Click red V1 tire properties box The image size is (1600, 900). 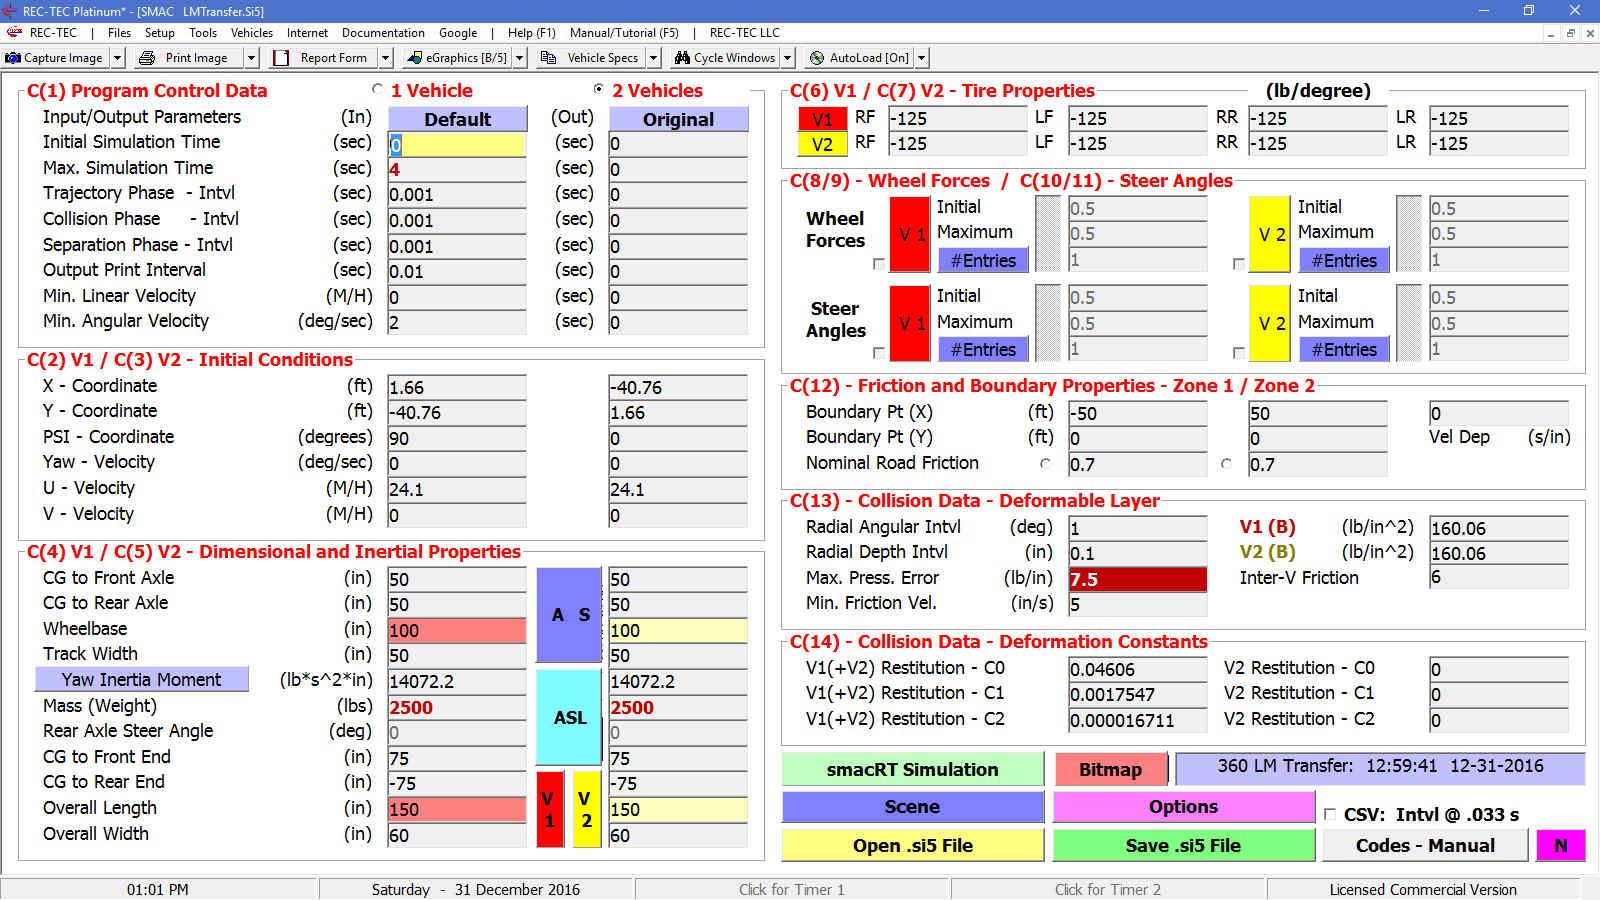pos(822,118)
